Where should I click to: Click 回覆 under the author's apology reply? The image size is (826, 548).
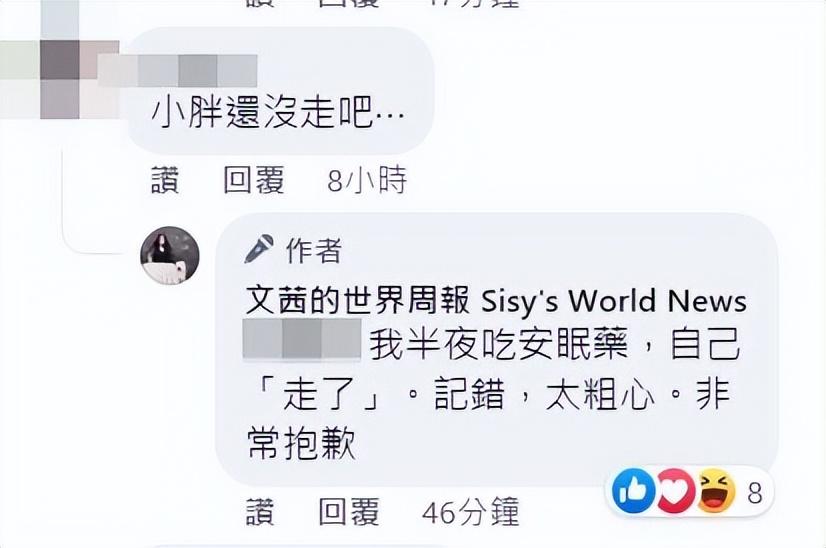coord(349,511)
